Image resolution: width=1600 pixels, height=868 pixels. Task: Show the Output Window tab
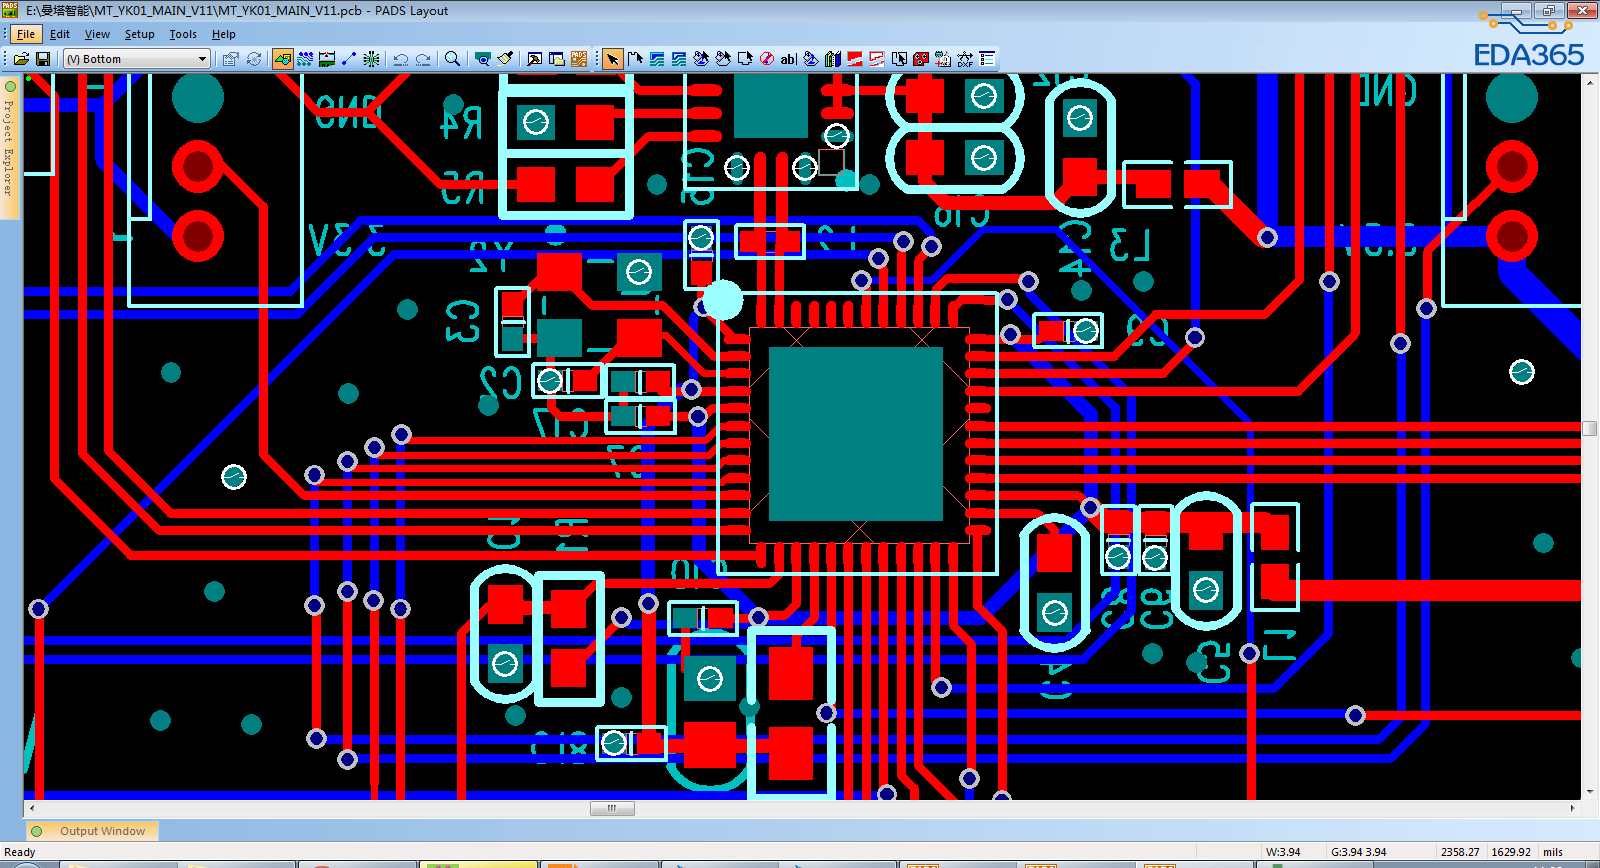point(92,831)
